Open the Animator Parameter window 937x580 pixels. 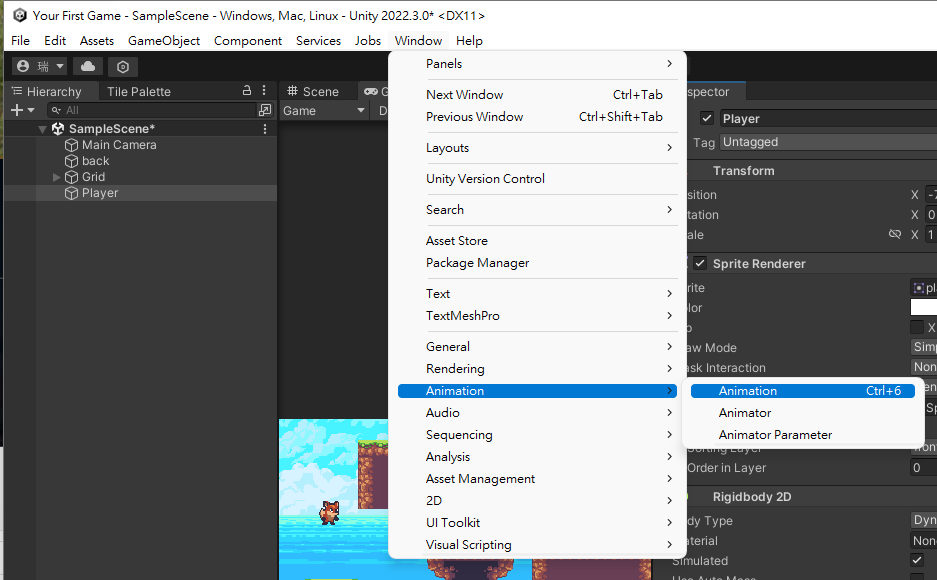[x=803, y=435]
